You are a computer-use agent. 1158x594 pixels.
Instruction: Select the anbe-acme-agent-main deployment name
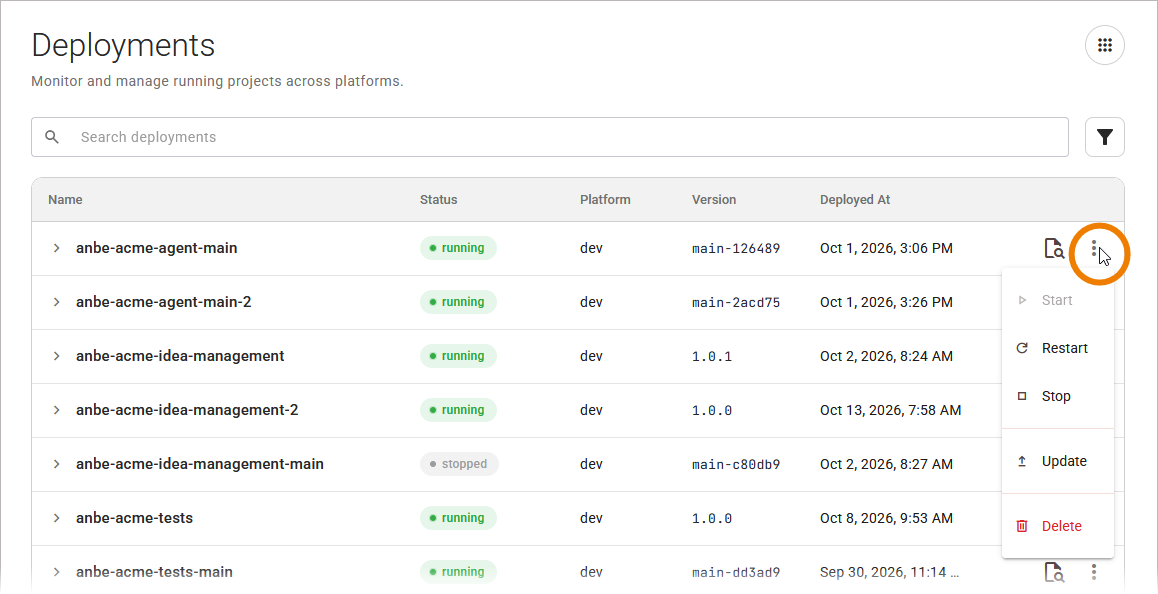click(157, 248)
